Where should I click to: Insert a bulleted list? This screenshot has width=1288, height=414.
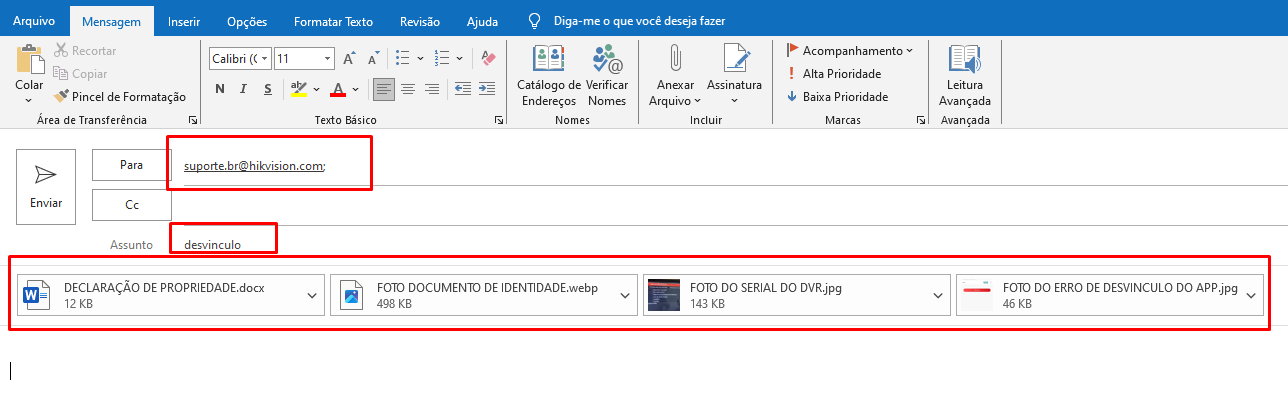403,59
